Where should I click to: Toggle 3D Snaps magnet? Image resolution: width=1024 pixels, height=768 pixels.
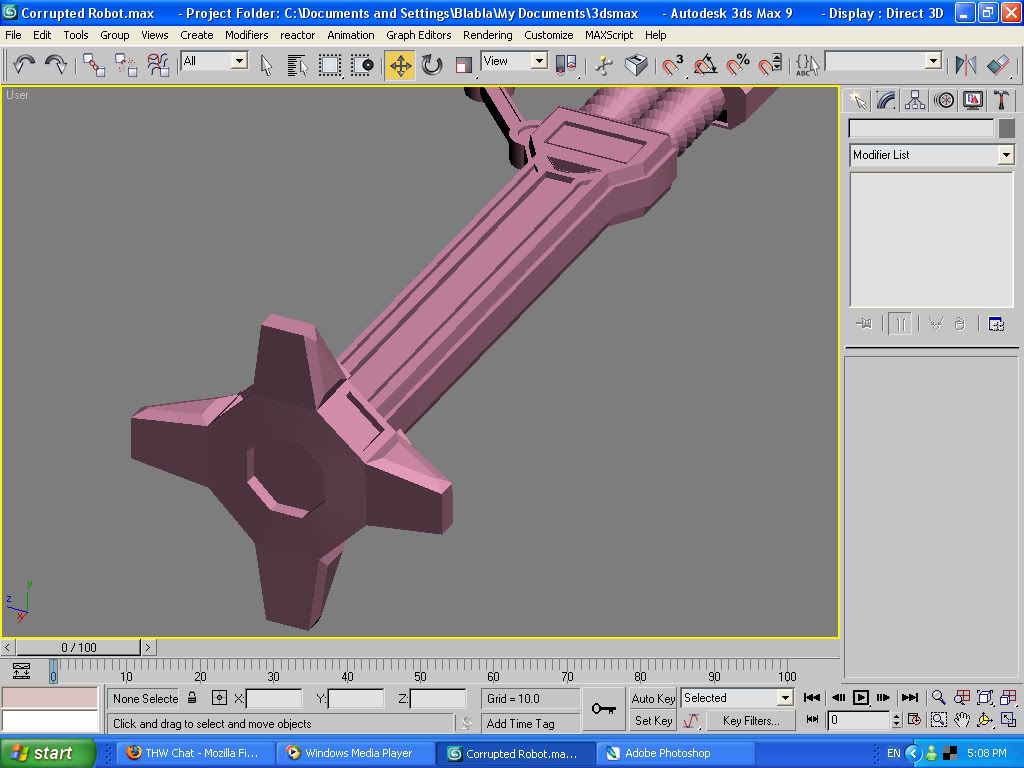click(673, 65)
